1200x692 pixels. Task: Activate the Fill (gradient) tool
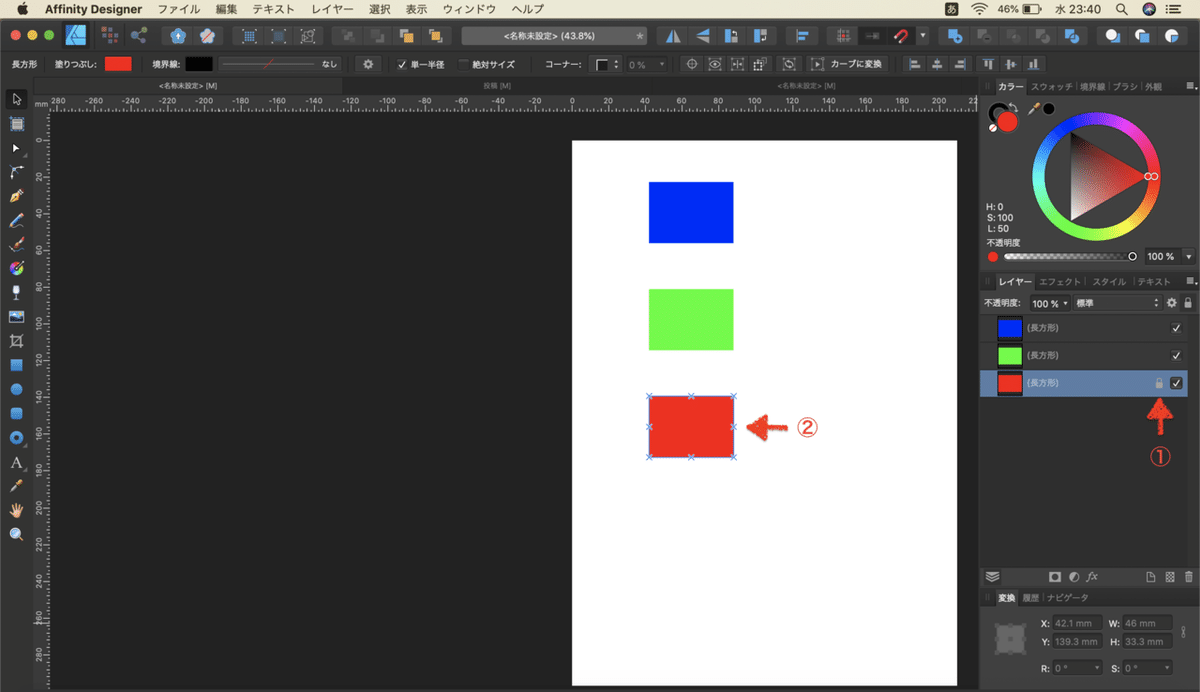pos(17,268)
